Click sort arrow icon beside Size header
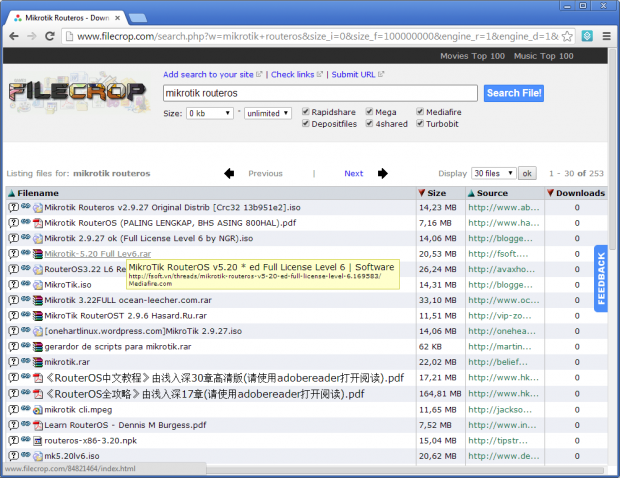This screenshot has height=478, width=620. (x=422, y=193)
